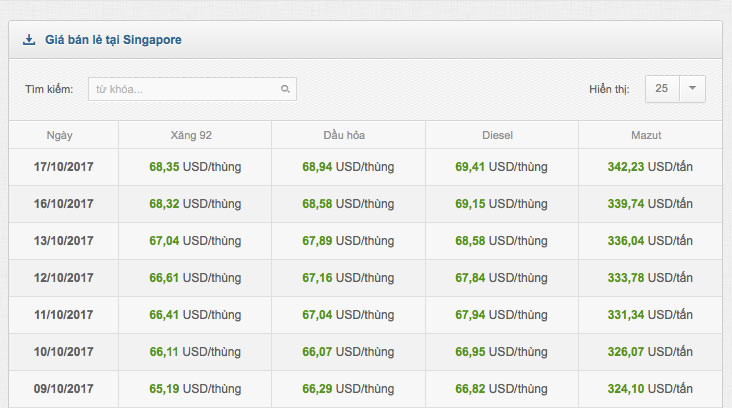
Task: Click Mazut price 324,10 USD/tấn
Action: point(650,388)
